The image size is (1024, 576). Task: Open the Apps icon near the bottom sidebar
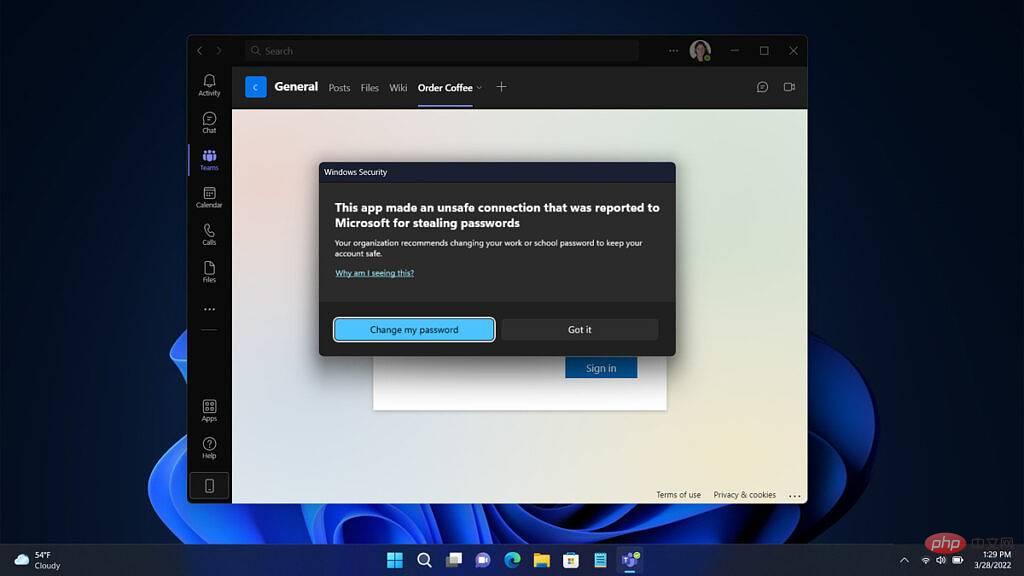click(209, 410)
